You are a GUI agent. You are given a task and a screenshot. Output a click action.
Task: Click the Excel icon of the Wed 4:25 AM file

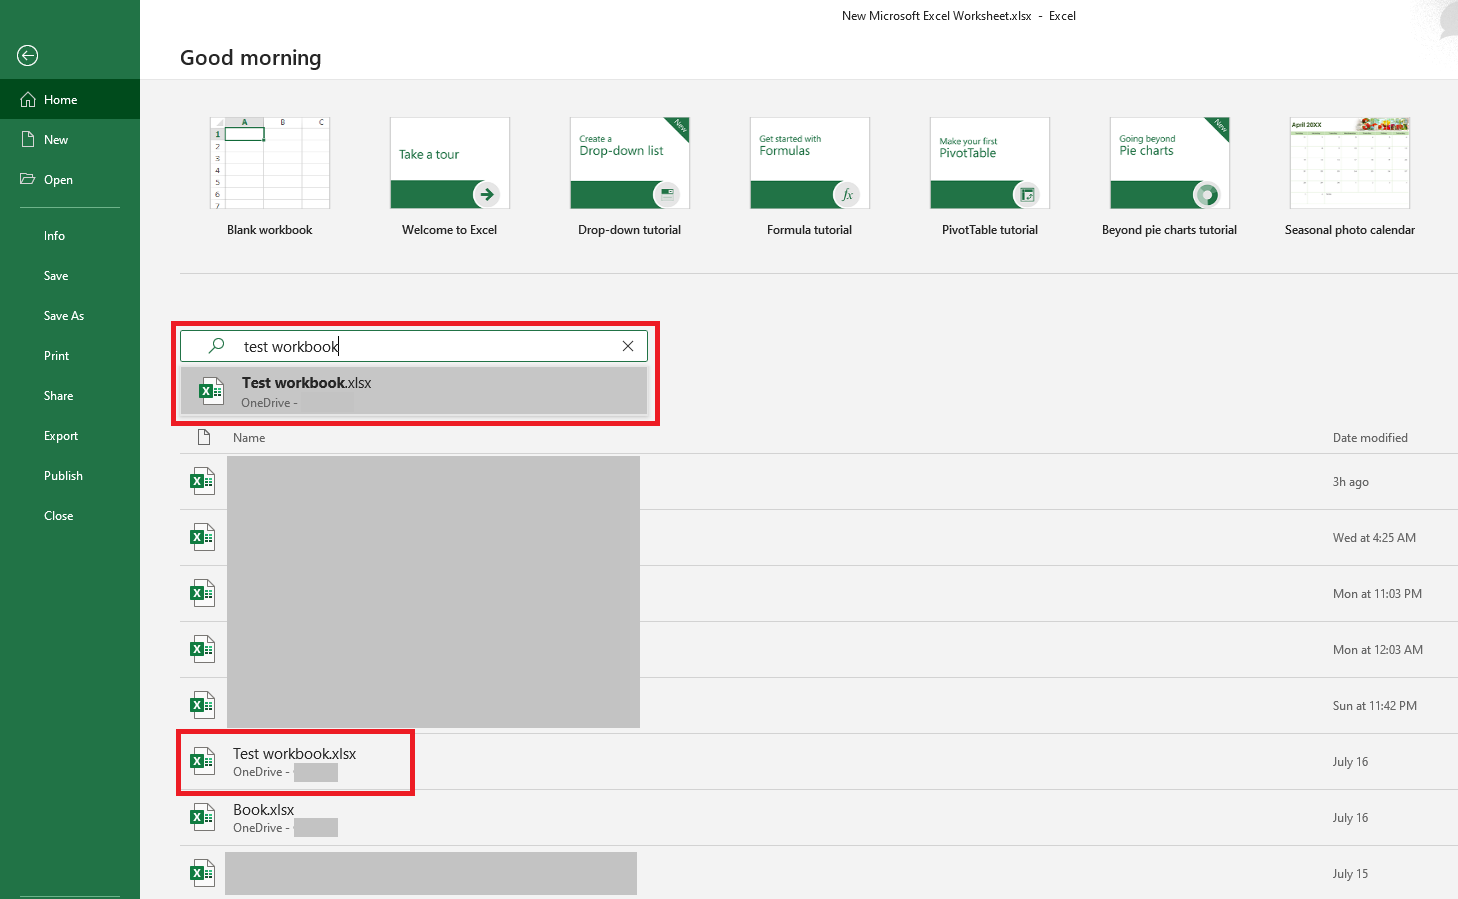[x=203, y=537]
